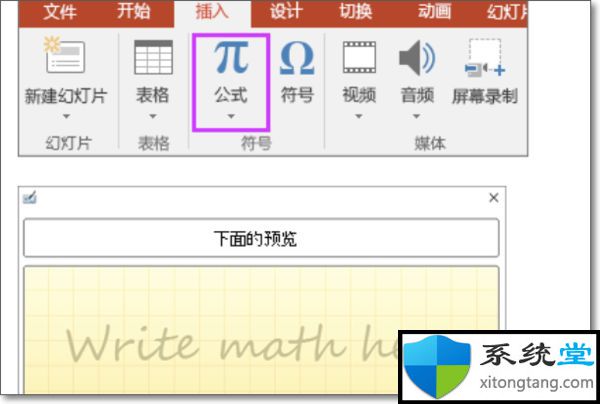Screen dimensions: 600x404
Task: Switch to the 设计 tab
Action: click(x=285, y=11)
